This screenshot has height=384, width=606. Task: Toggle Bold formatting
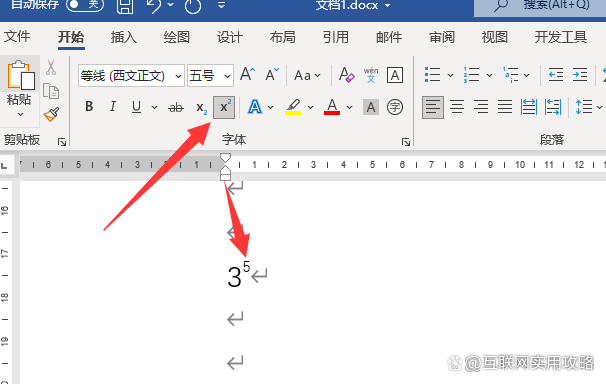coord(89,107)
